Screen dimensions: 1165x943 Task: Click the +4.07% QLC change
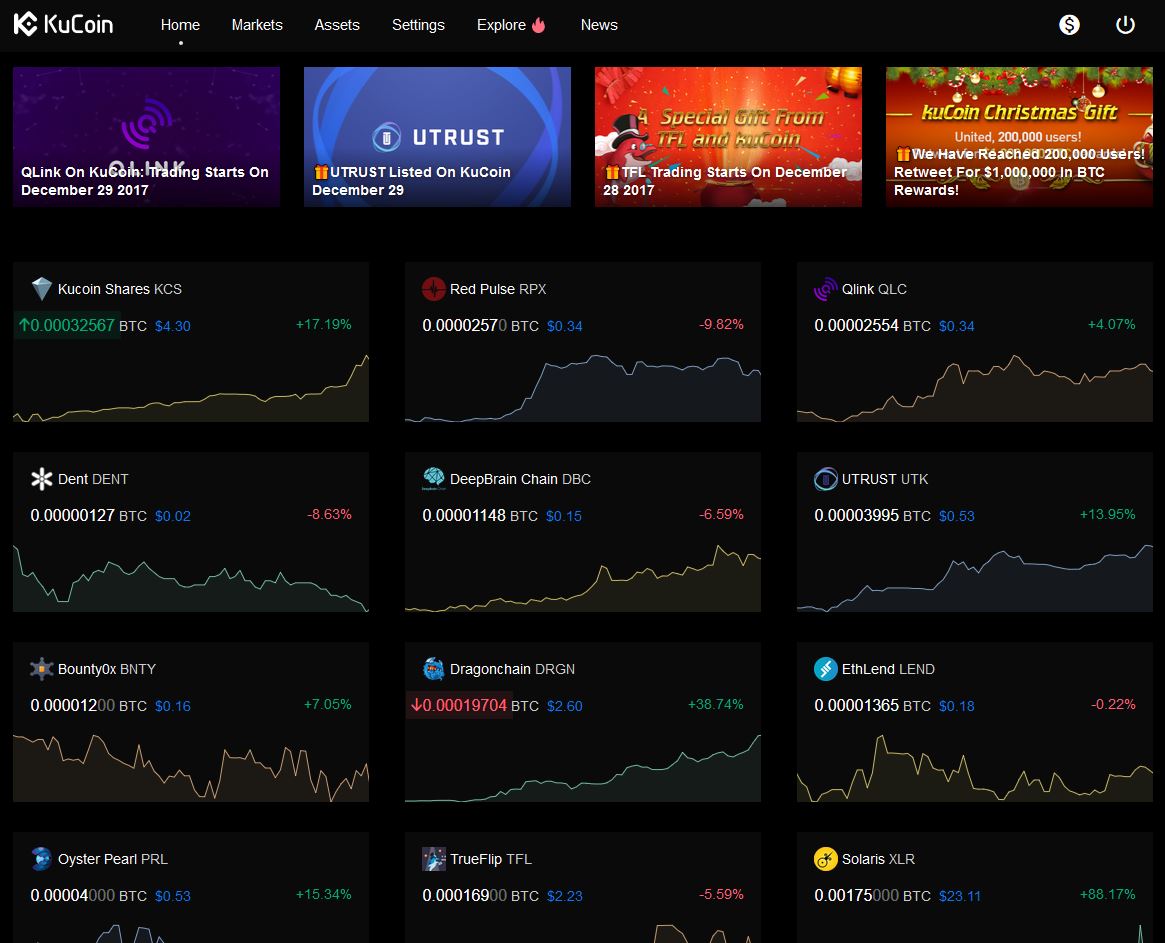pos(1112,325)
